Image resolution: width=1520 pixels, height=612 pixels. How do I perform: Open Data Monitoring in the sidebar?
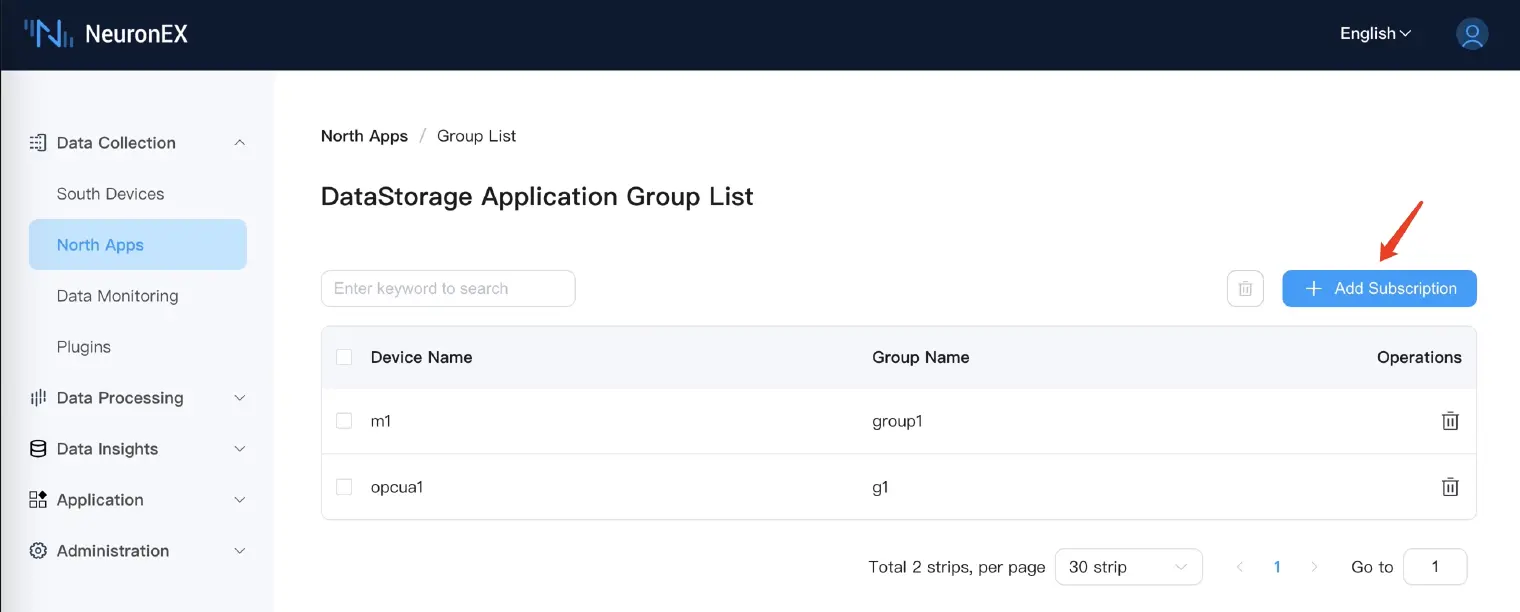click(x=117, y=296)
